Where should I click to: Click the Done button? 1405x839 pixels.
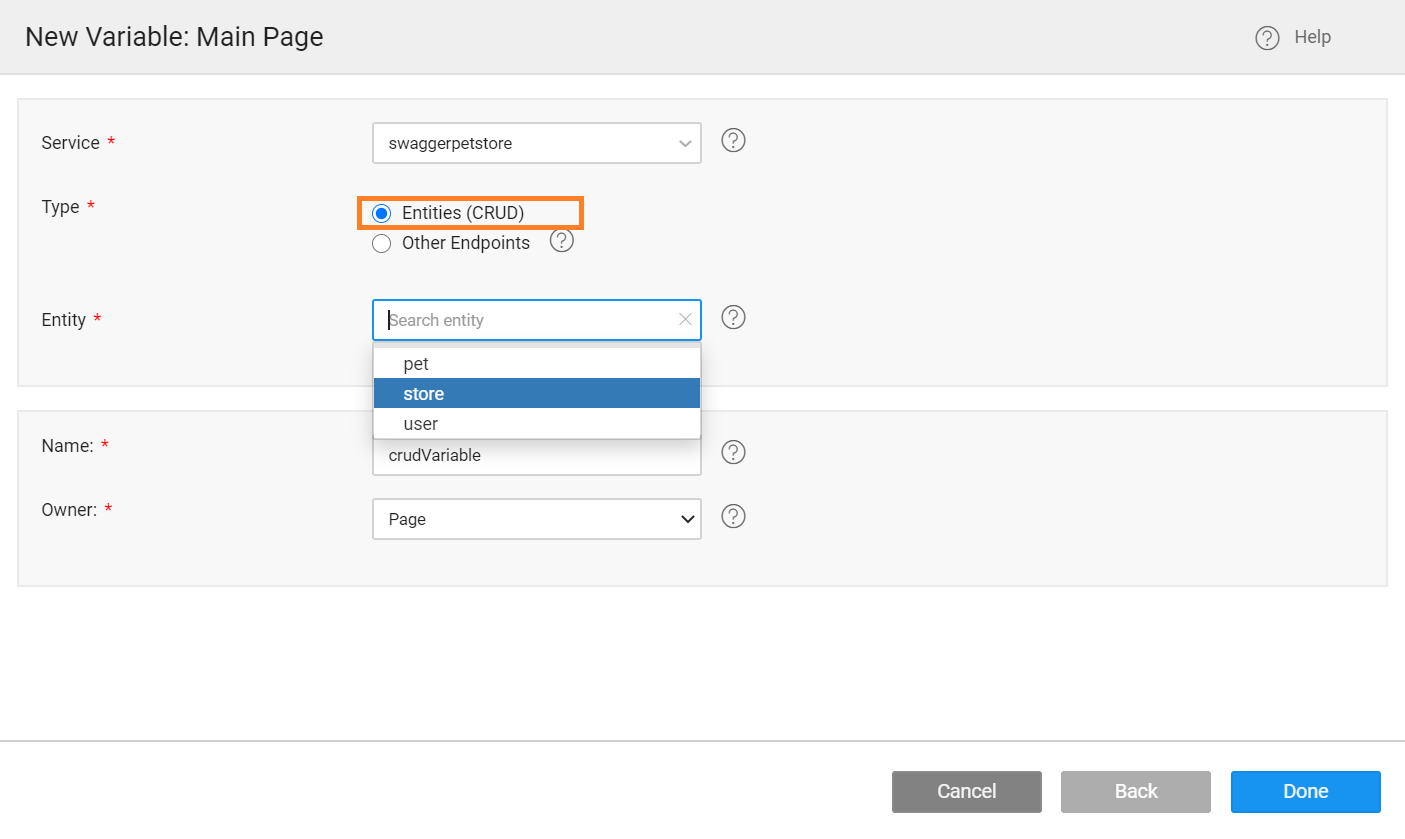(1305, 791)
